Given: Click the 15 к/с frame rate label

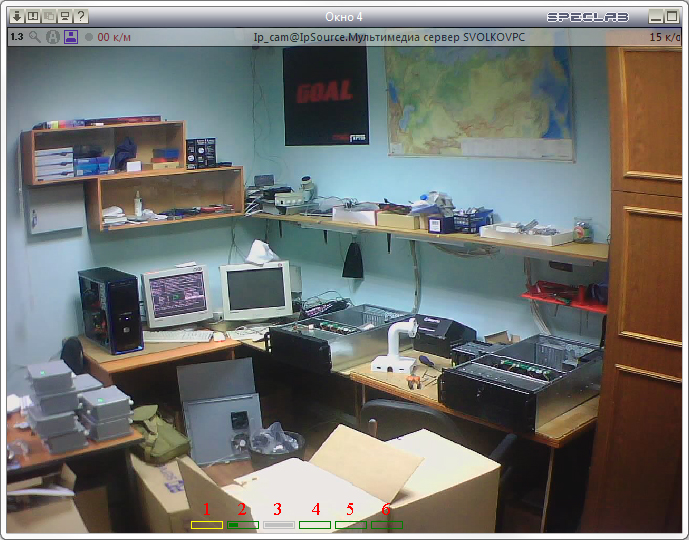Looking at the screenshot, I should 665,37.
